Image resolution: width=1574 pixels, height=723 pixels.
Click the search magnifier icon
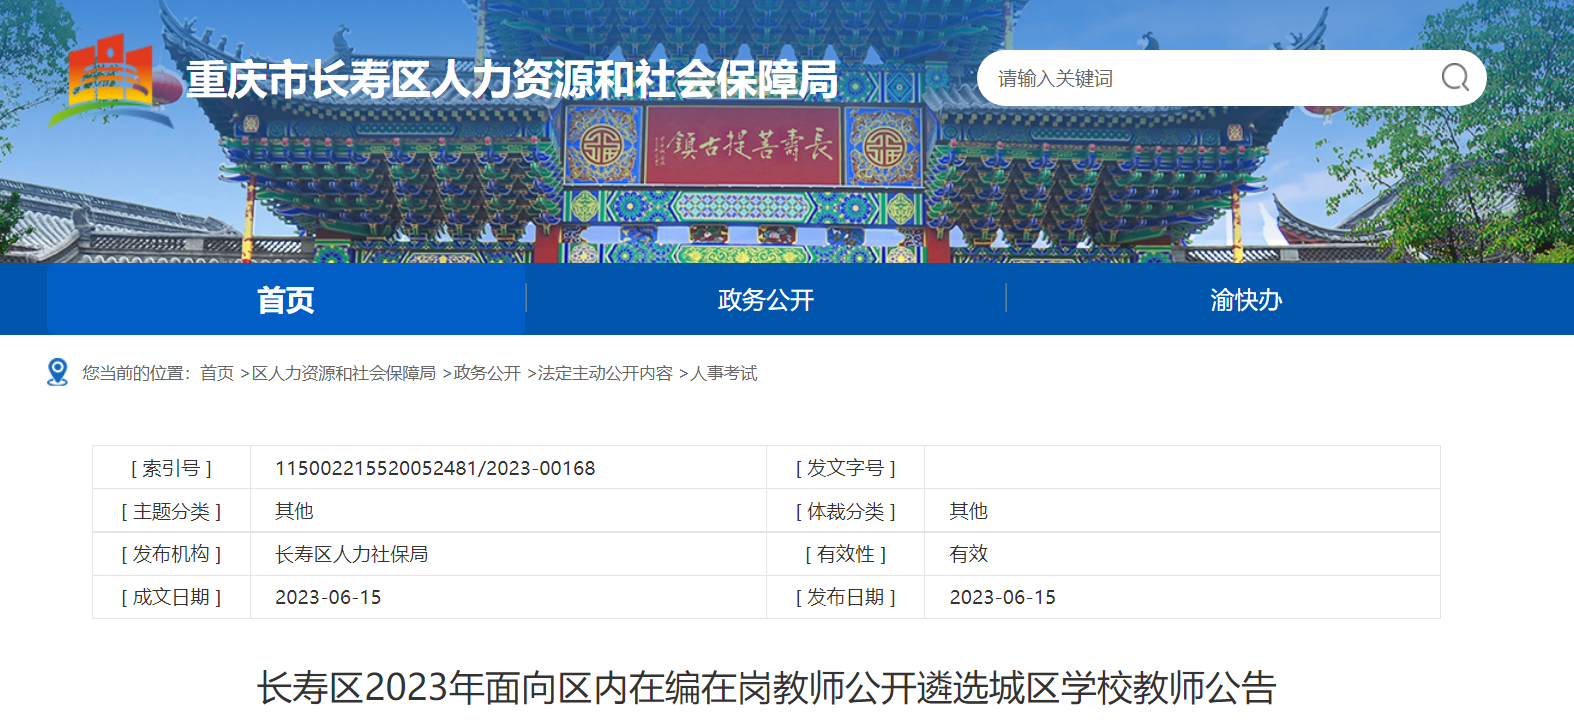click(1455, 77)
